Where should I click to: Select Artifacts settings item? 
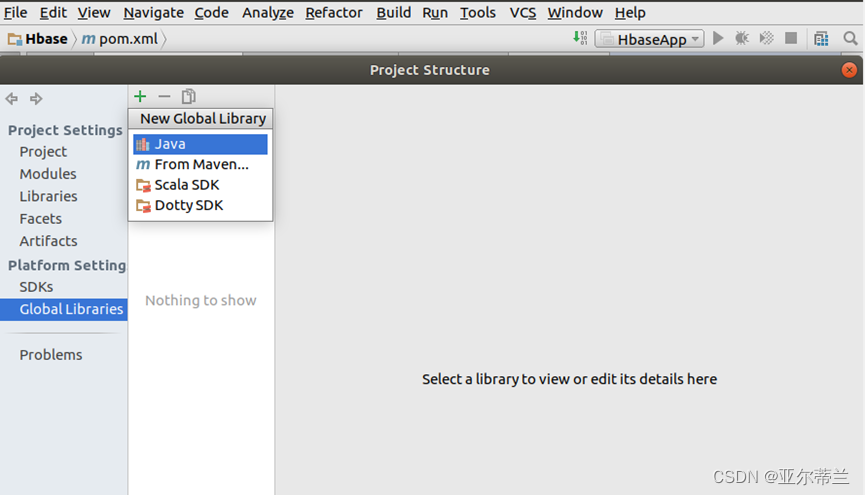coord(49,241)
